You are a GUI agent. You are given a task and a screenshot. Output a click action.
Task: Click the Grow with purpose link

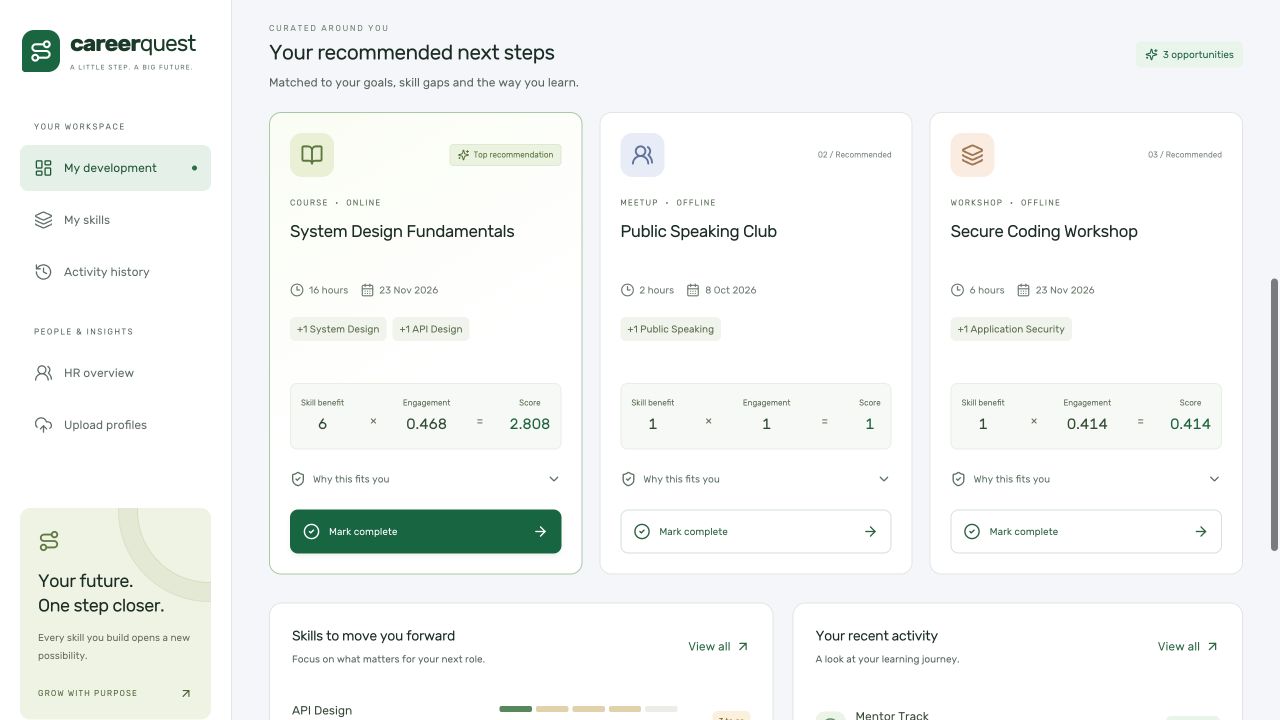[x=114, y=693]
